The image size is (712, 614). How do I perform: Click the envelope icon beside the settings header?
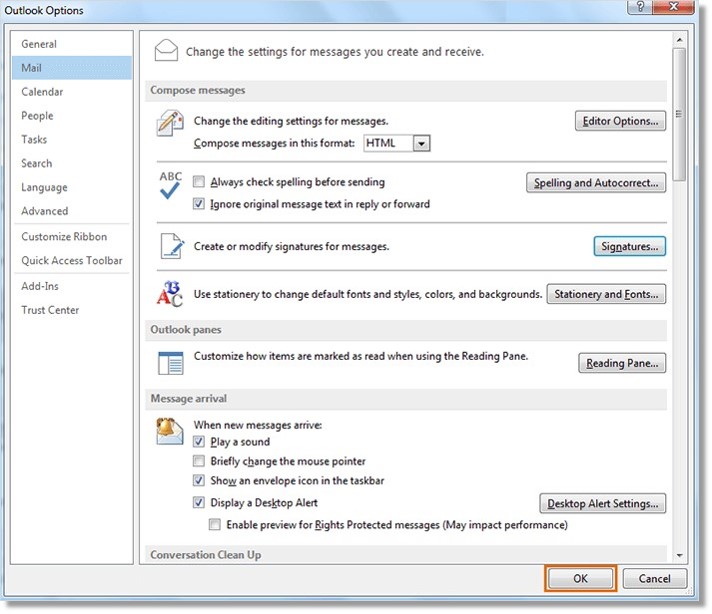click(166, 50)
